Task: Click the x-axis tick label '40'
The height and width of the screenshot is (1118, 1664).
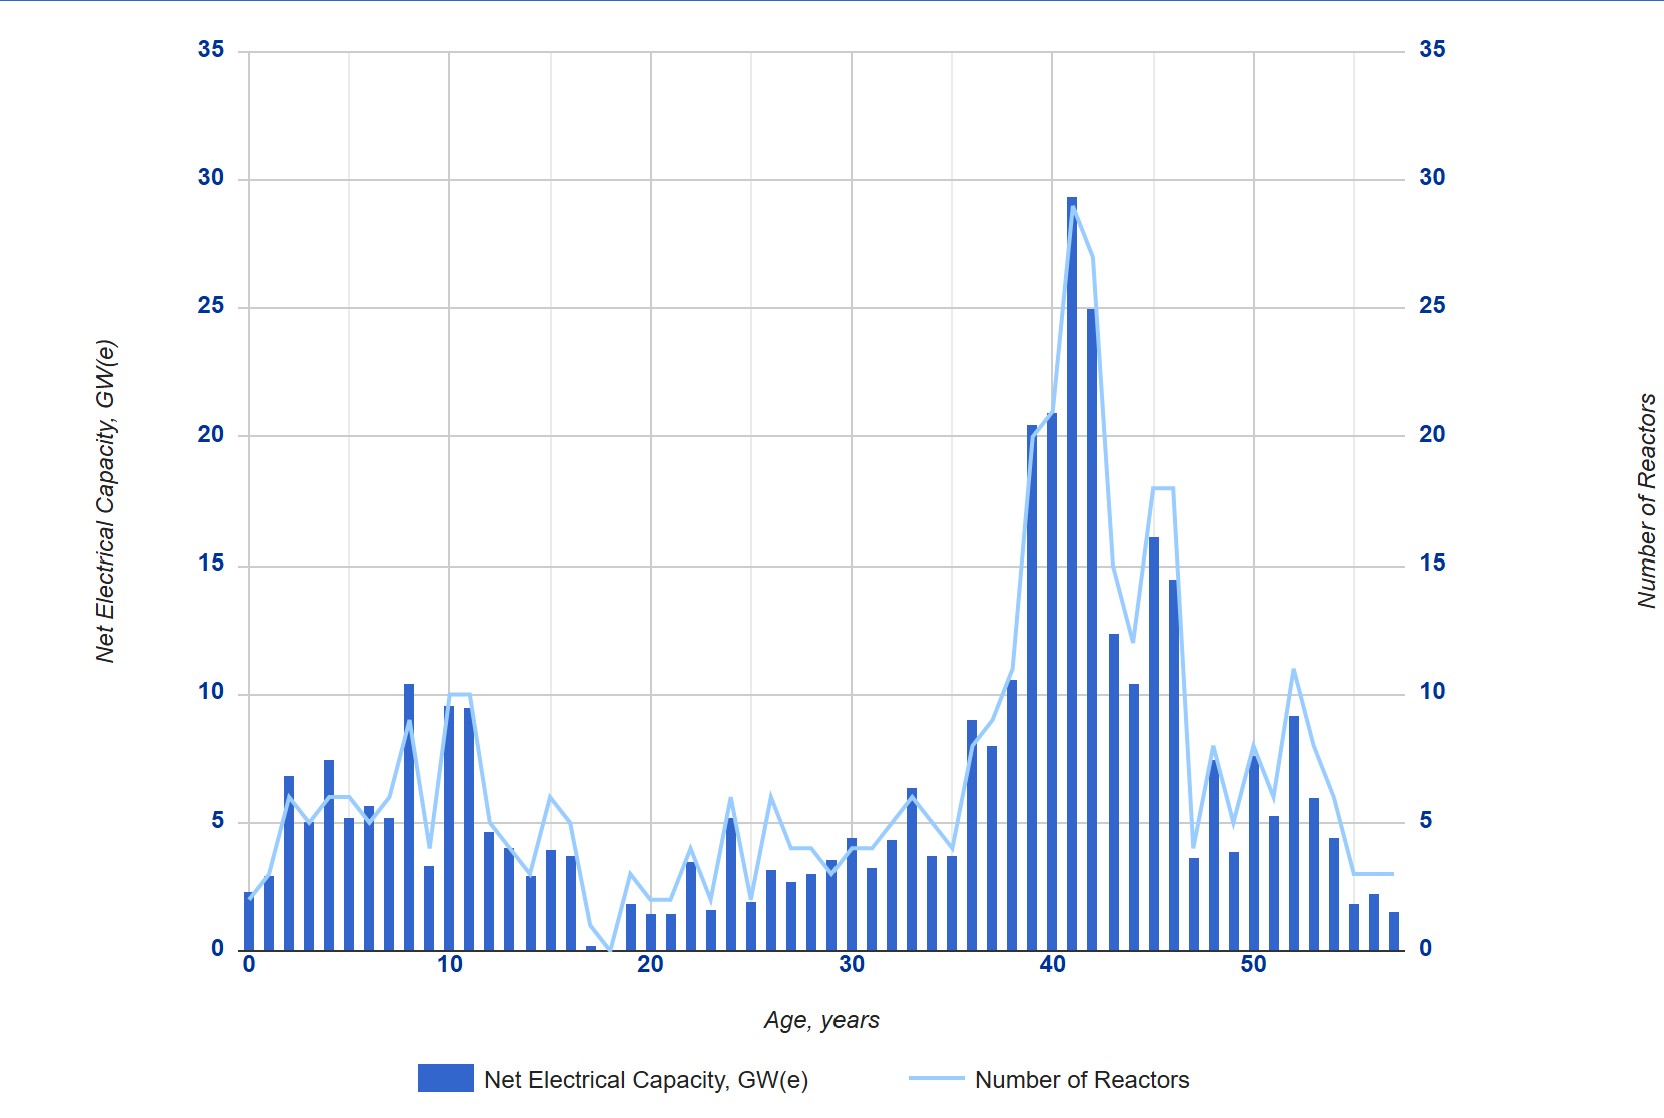Action: pyautogui.click(x=1052, y=965)
